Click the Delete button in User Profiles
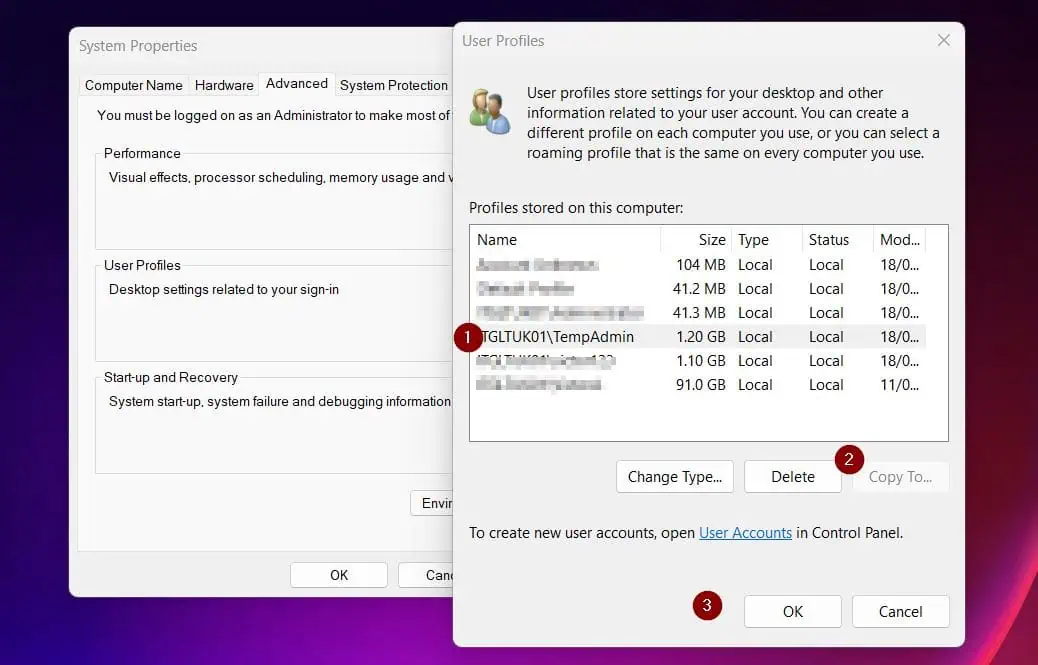 792,476
